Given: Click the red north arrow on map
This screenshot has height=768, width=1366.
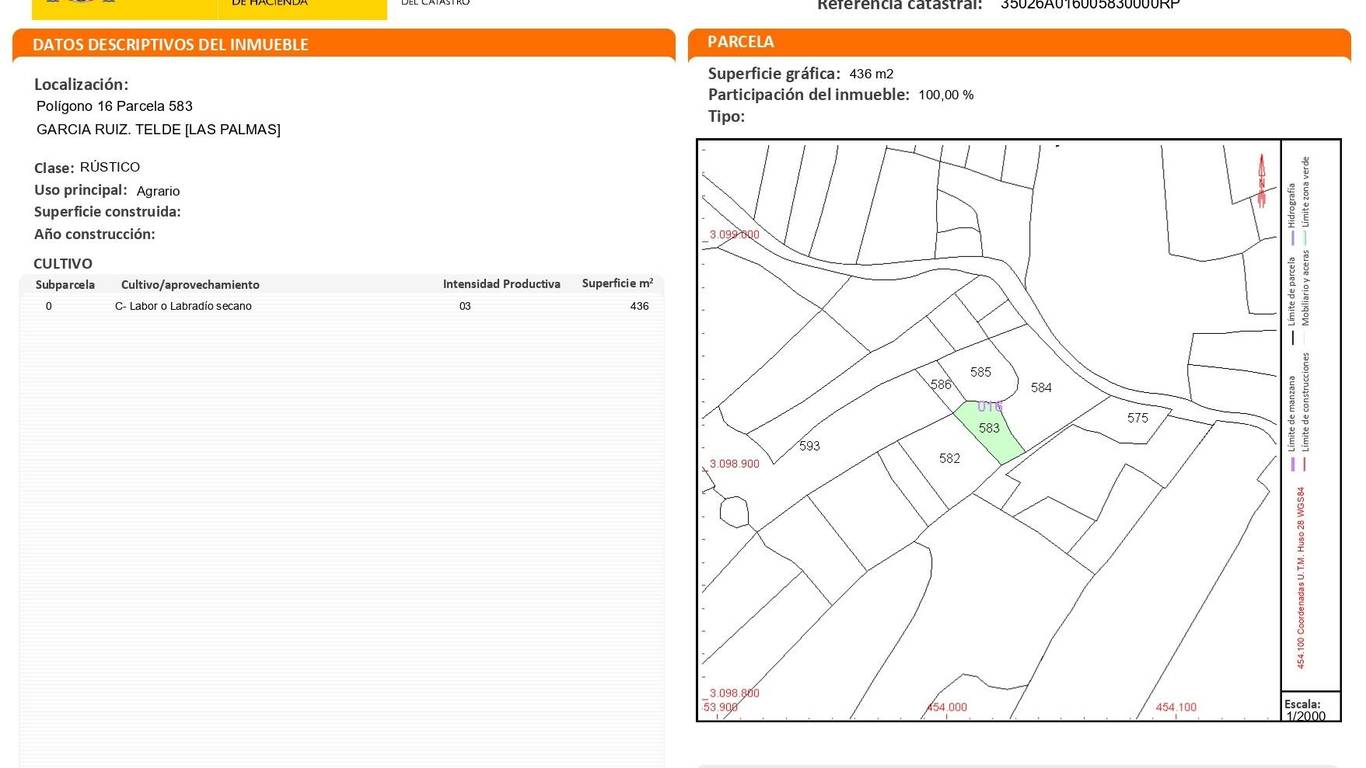Looking at the screenshot, I should coord(1262,180).
